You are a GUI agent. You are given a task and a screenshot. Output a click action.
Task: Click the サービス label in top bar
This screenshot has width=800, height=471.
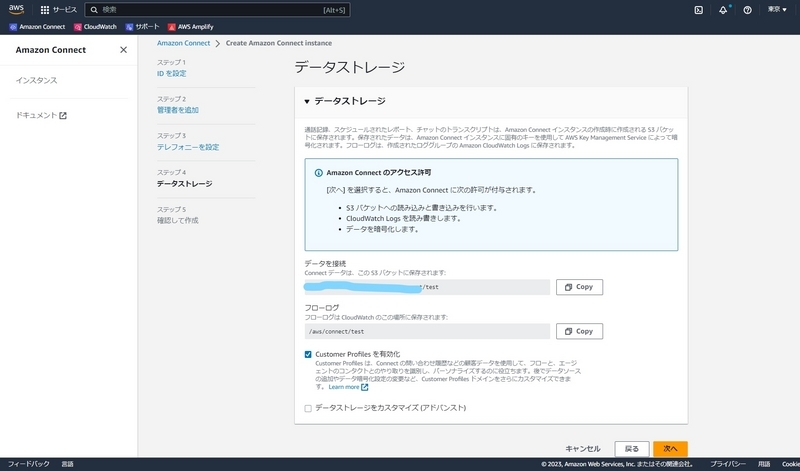pyautogui.click(x=65, y=10)
